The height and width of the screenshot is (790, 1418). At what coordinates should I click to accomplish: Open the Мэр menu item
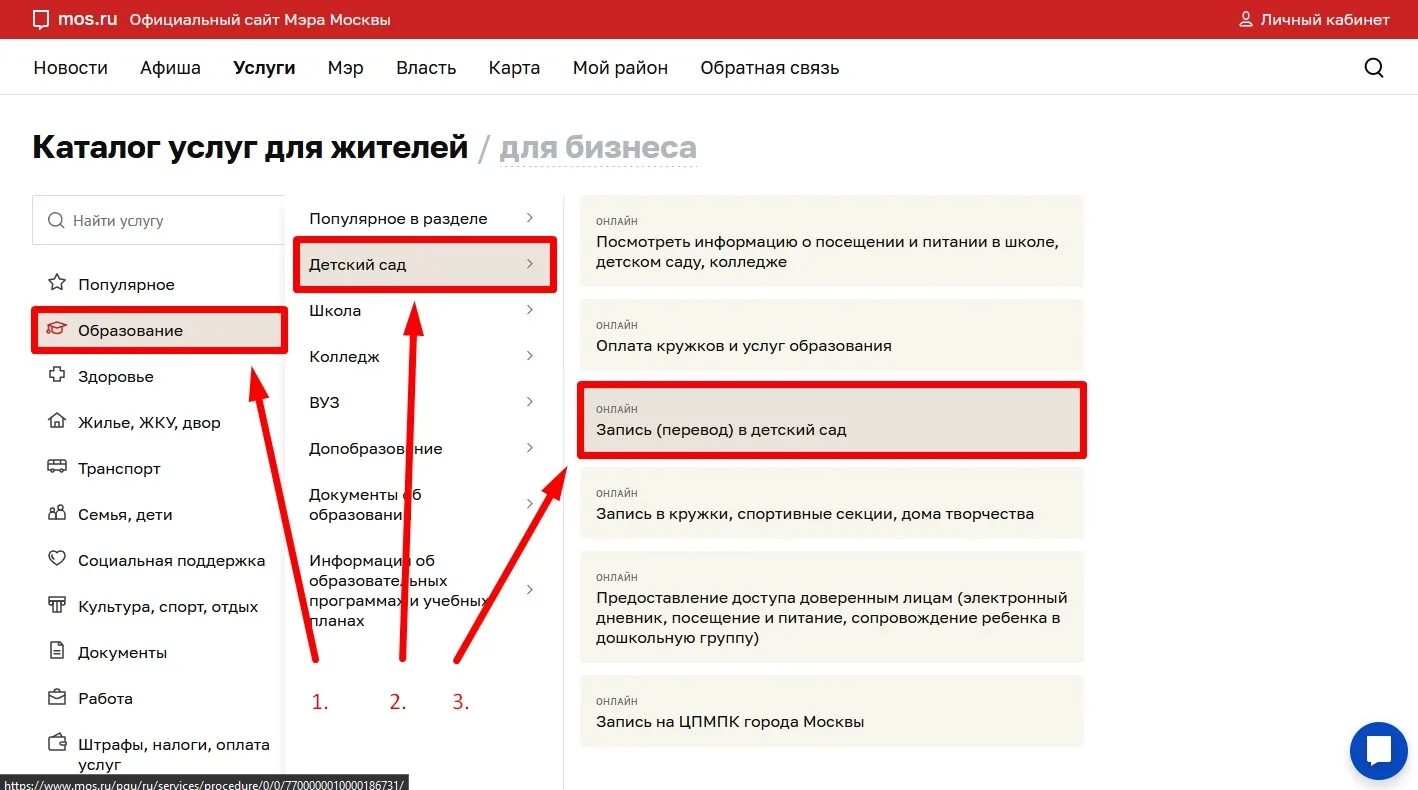pos(346,68)
